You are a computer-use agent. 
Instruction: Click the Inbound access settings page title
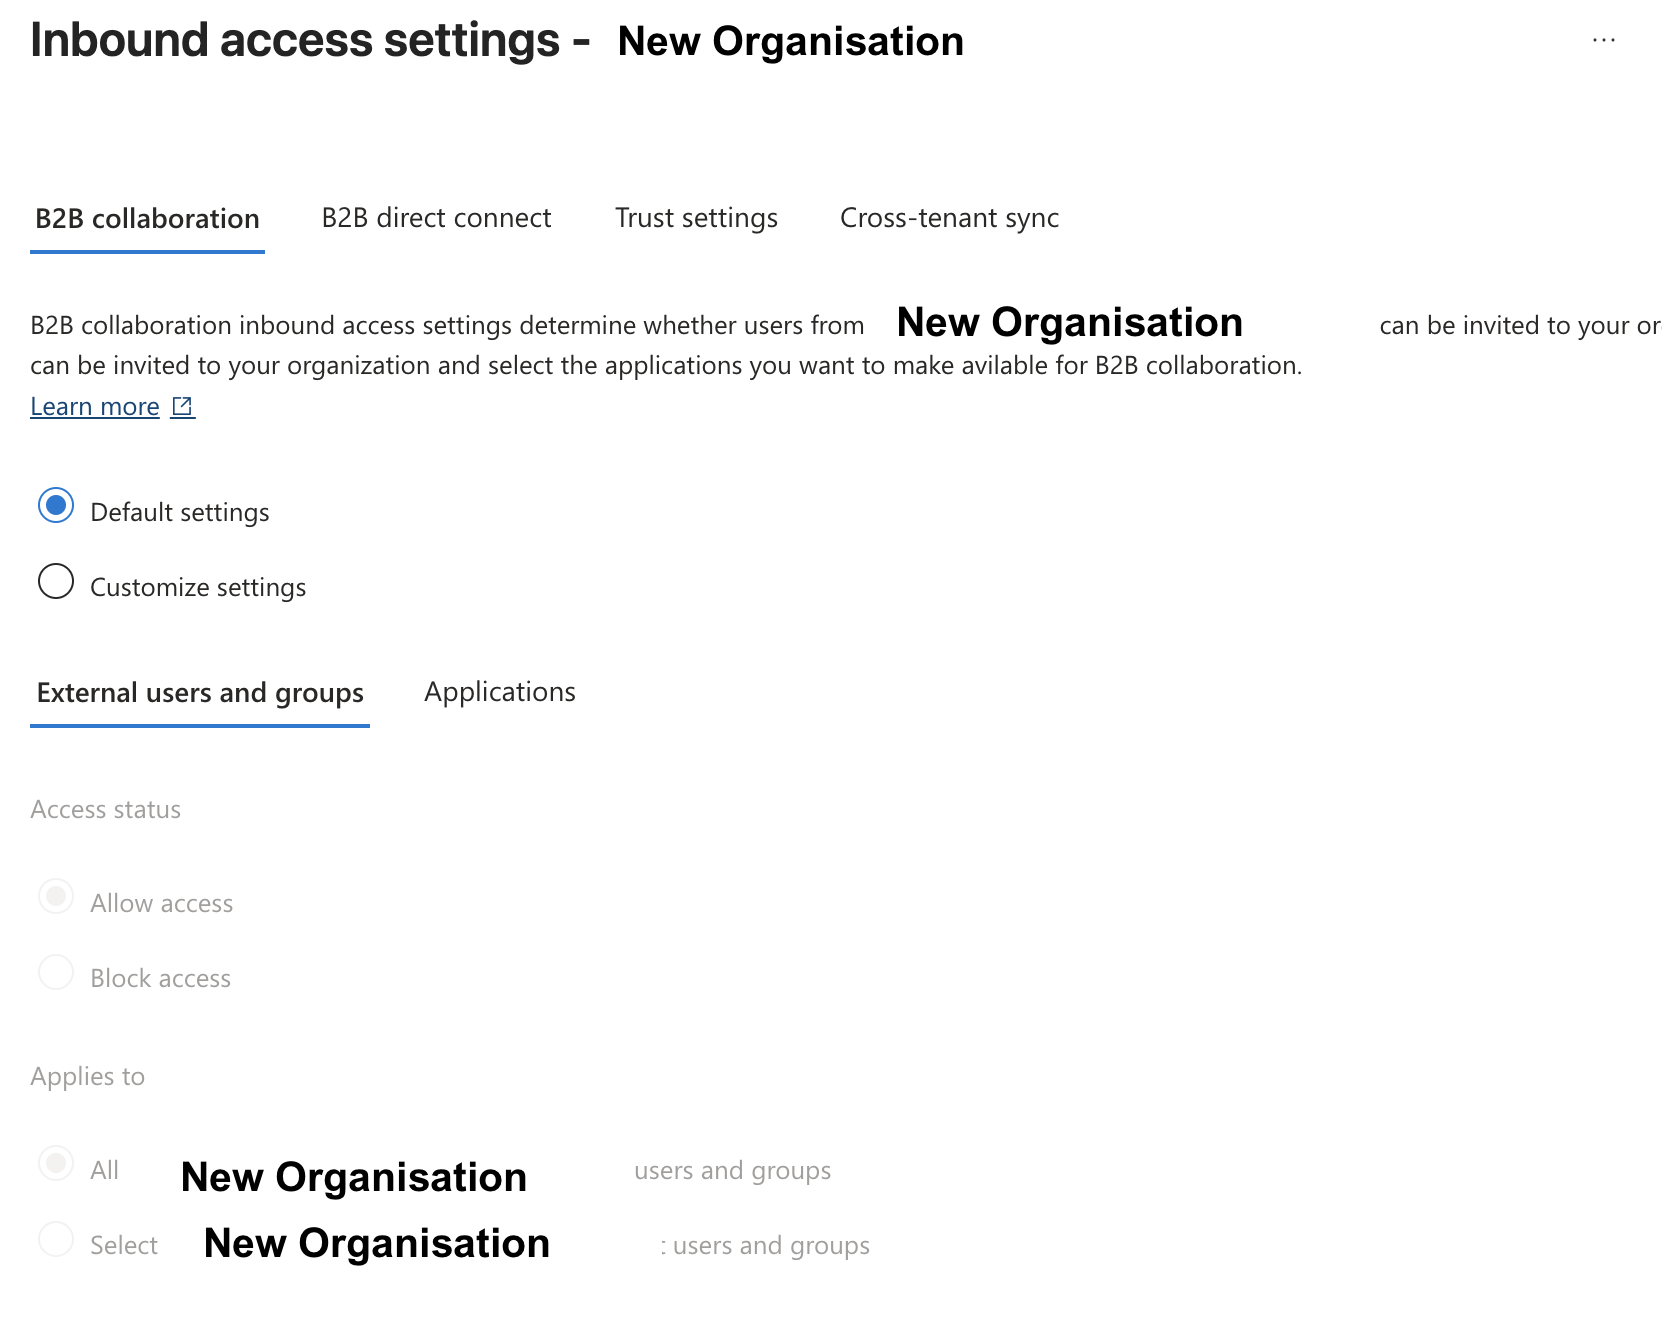(x=295, y=41)
